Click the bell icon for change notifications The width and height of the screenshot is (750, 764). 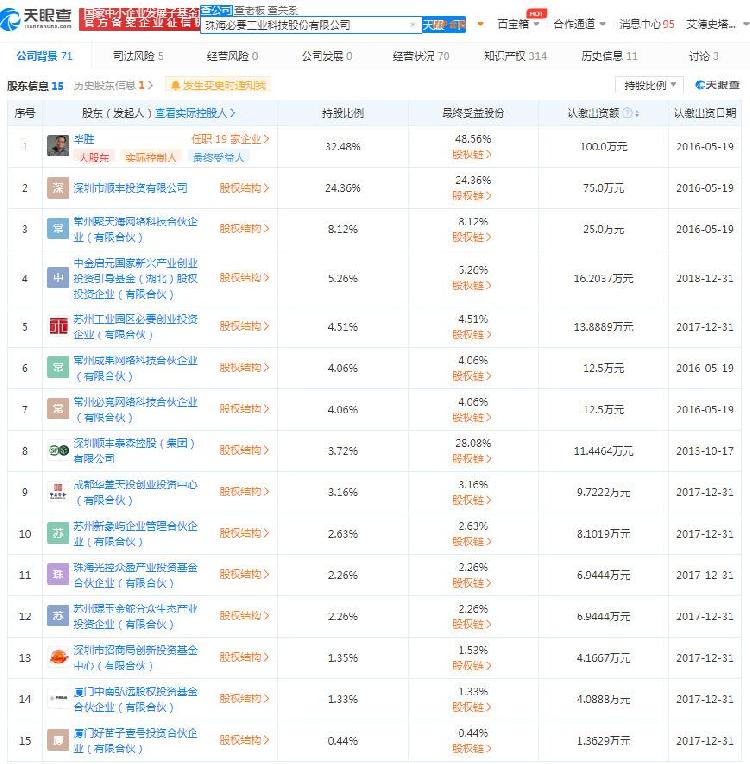coord(175,86)
